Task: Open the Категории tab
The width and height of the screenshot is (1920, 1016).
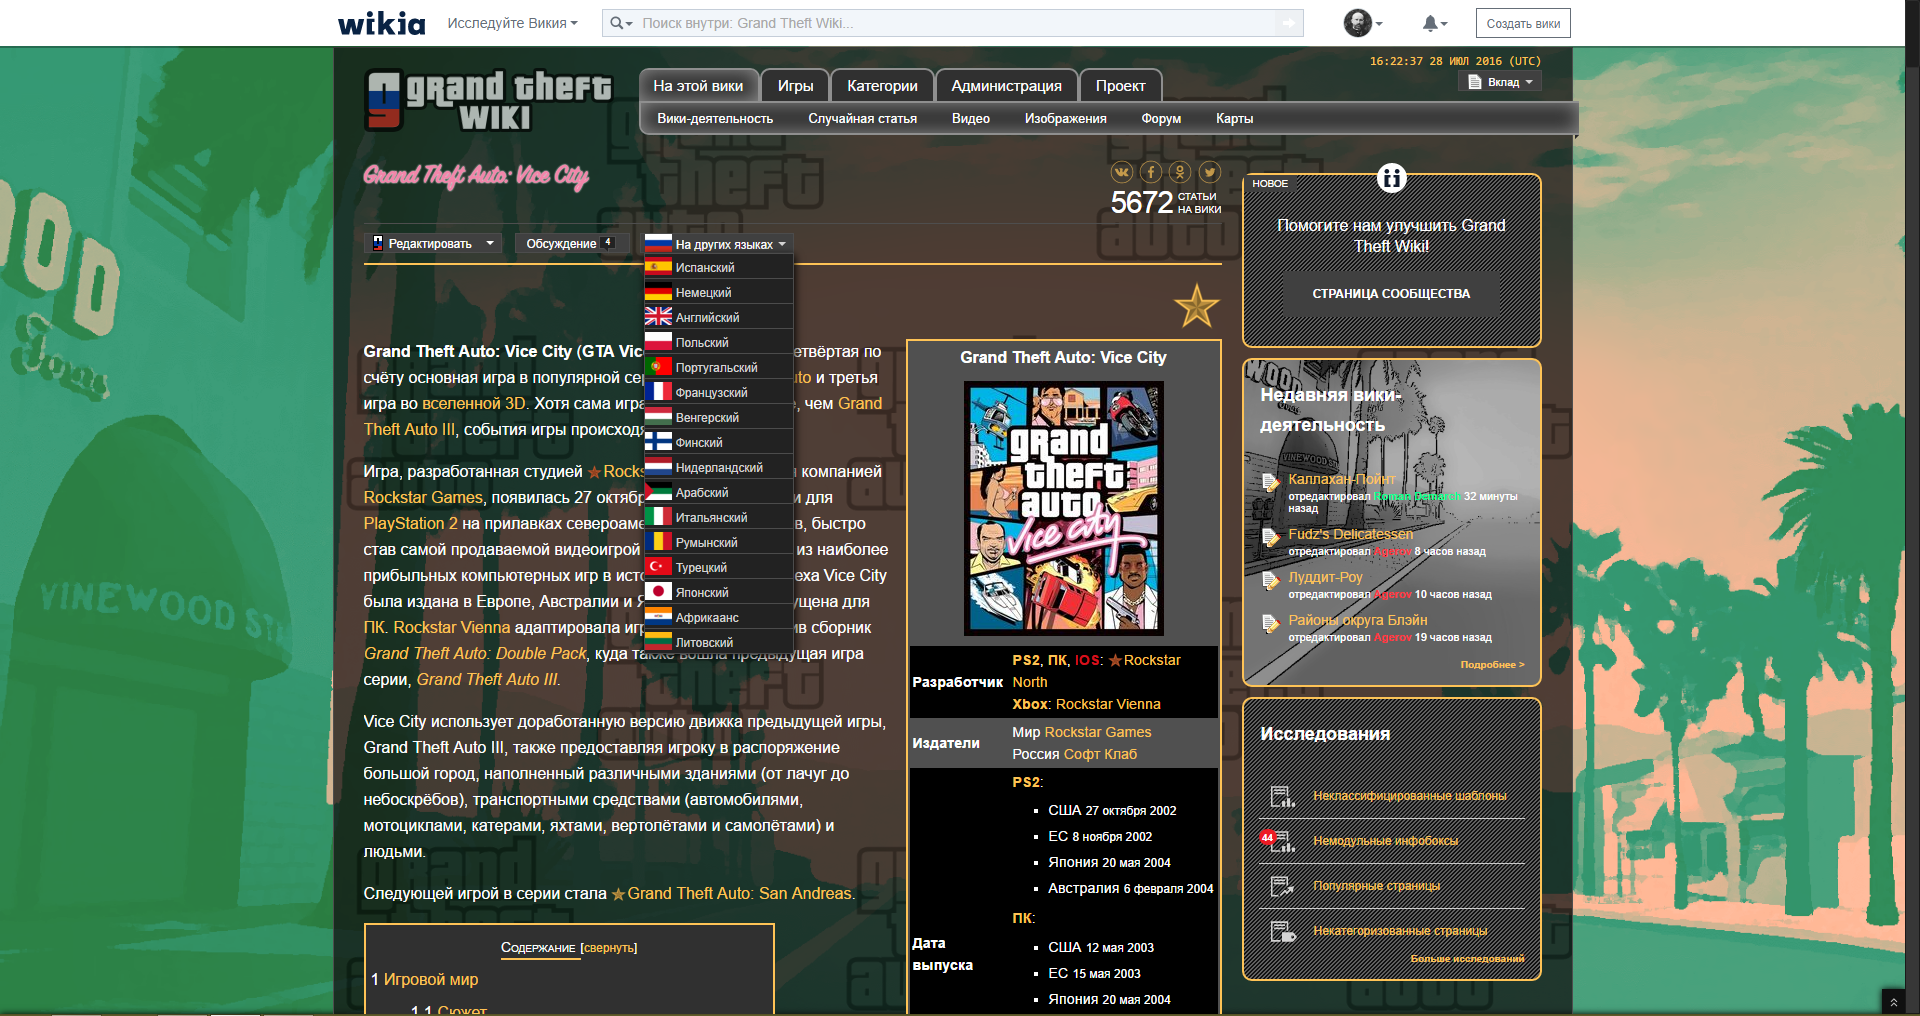Action: pyautogui.click(x=882, y=86)
